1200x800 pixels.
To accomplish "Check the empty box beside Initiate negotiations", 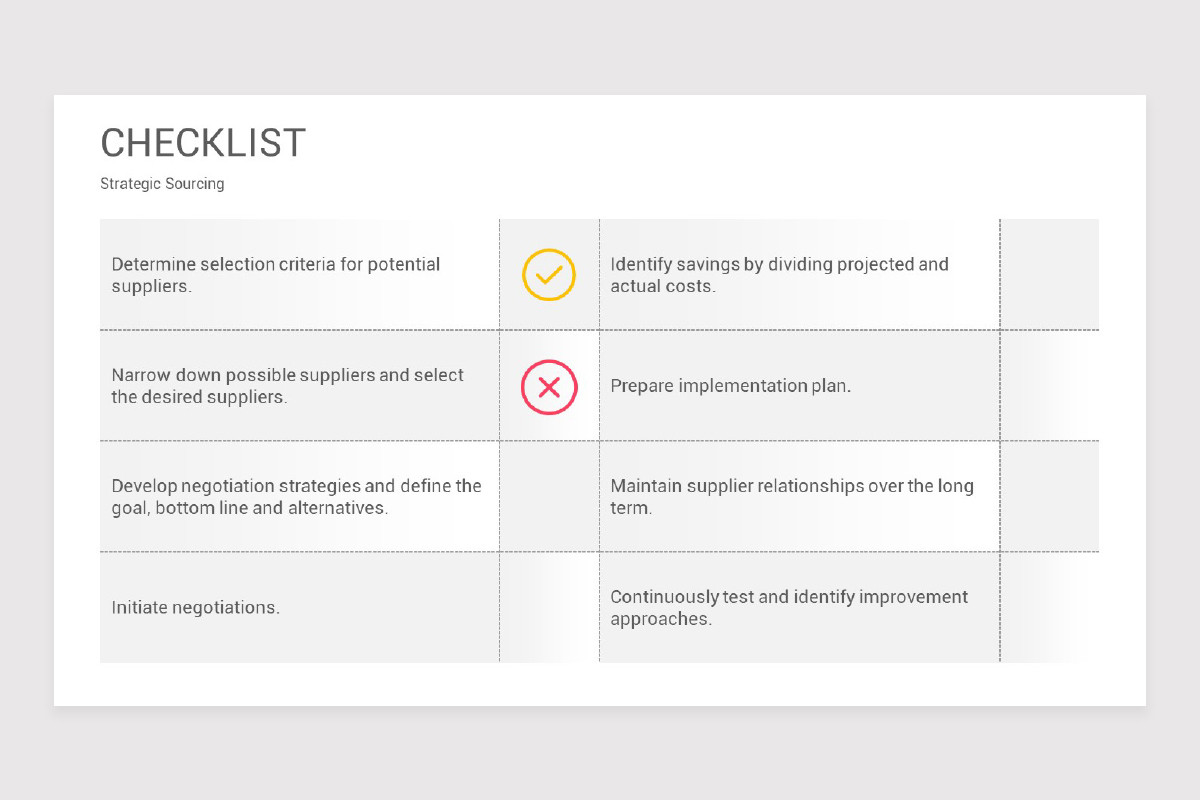I will tap(549, 608).
